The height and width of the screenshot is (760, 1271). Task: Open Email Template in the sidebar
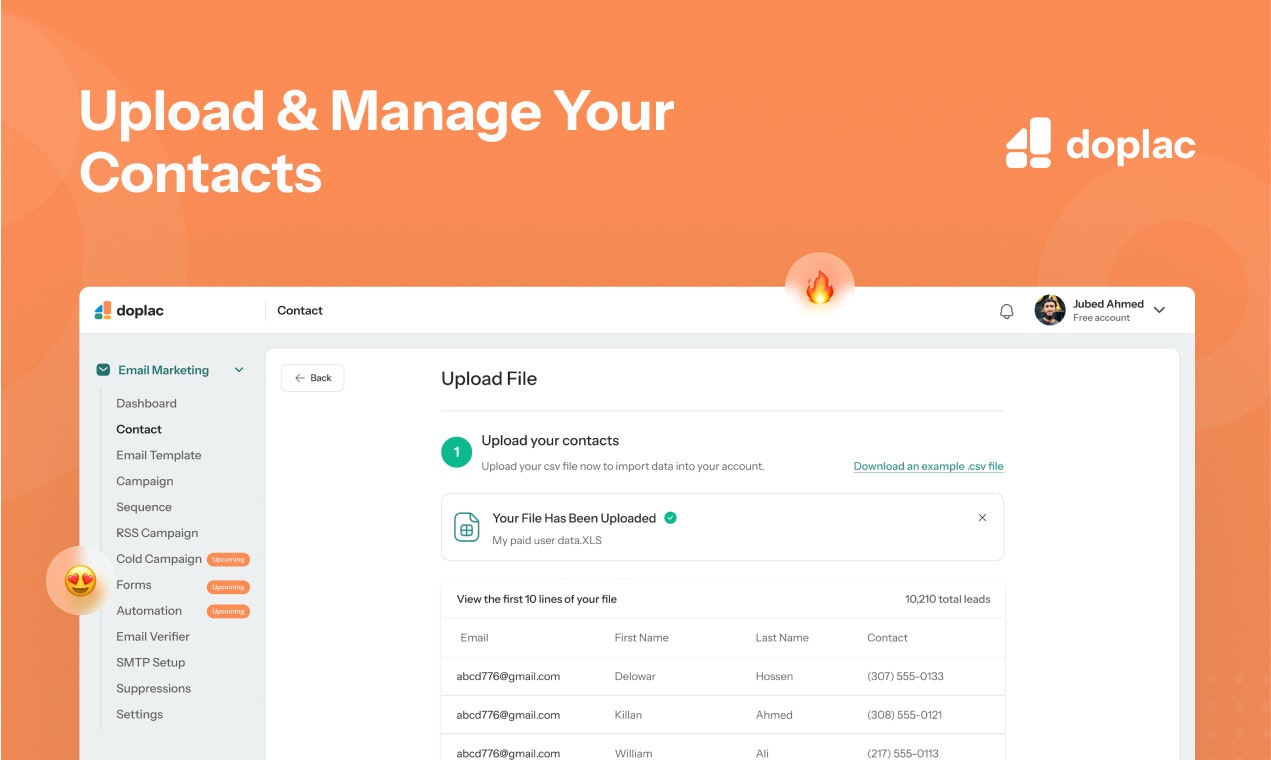click(x=159, y=455)
